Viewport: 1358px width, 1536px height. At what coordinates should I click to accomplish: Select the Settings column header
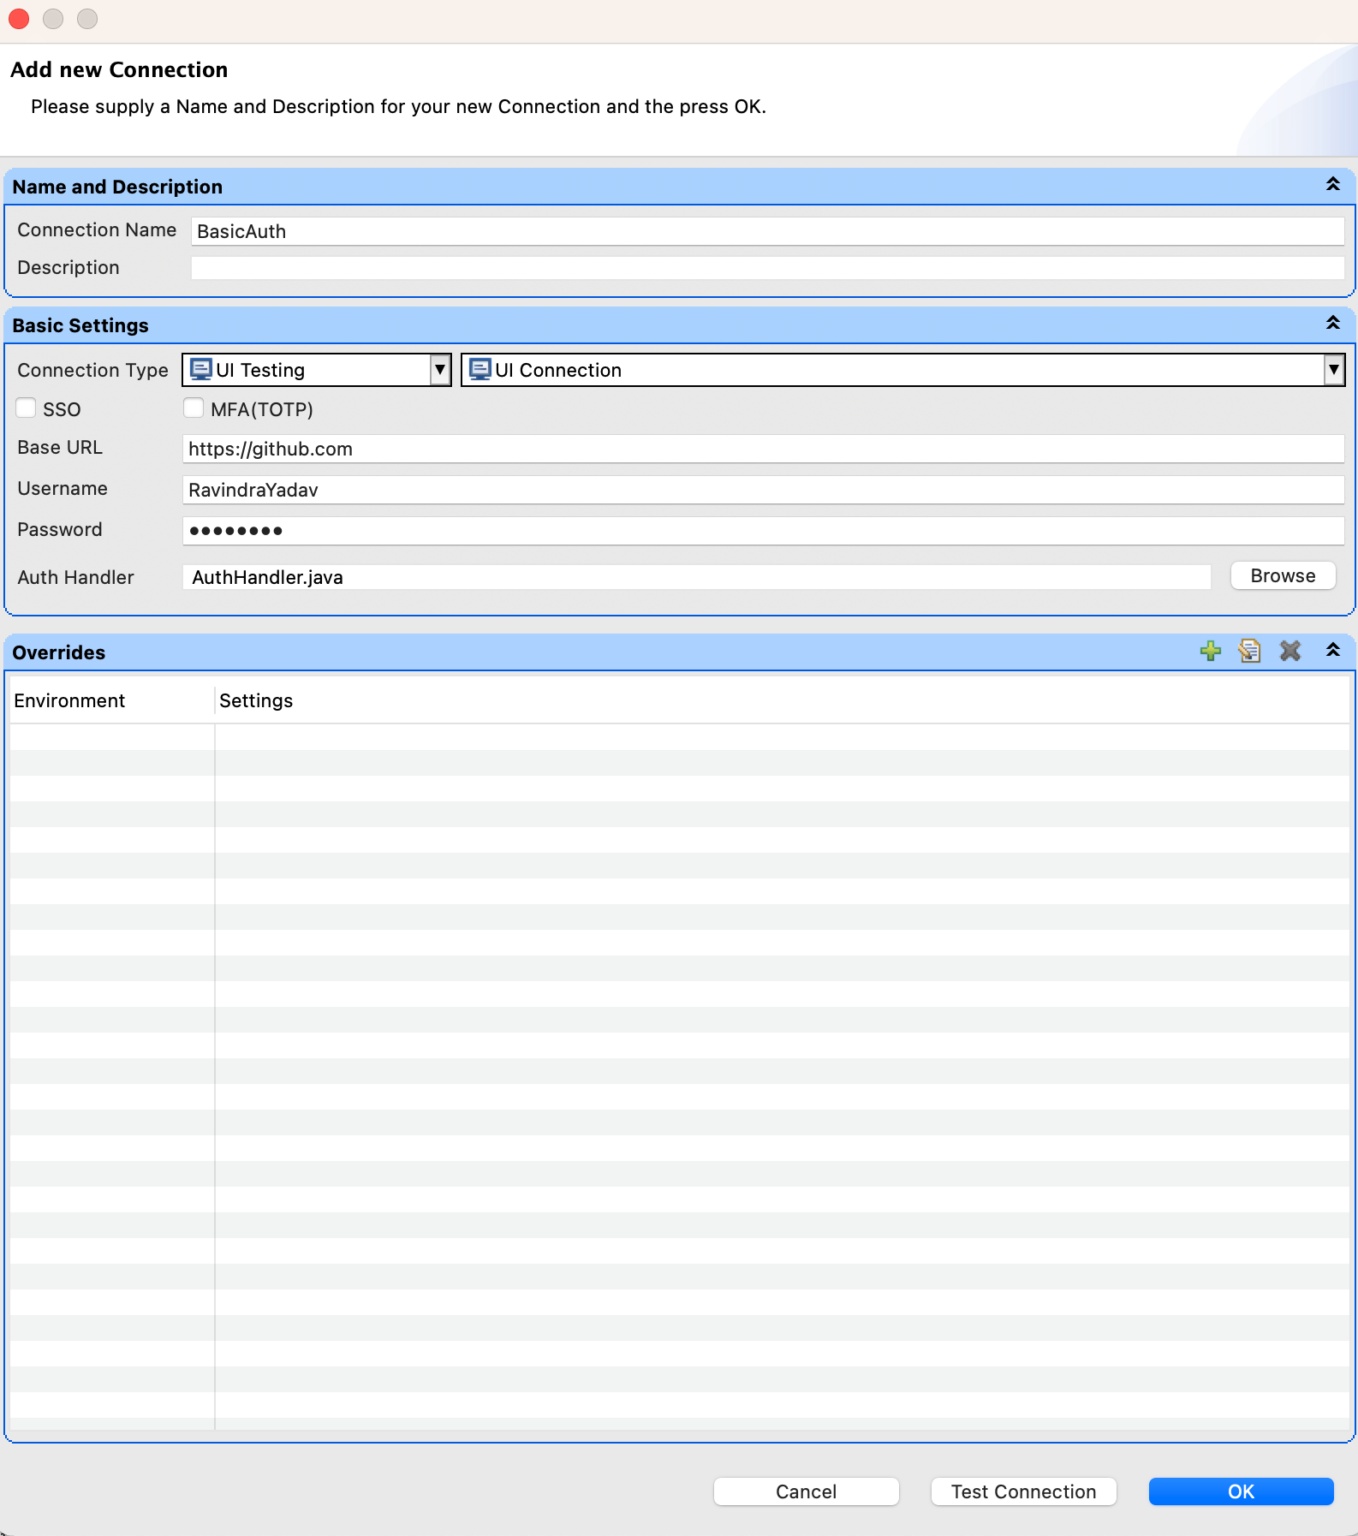(x=256, y=700)
